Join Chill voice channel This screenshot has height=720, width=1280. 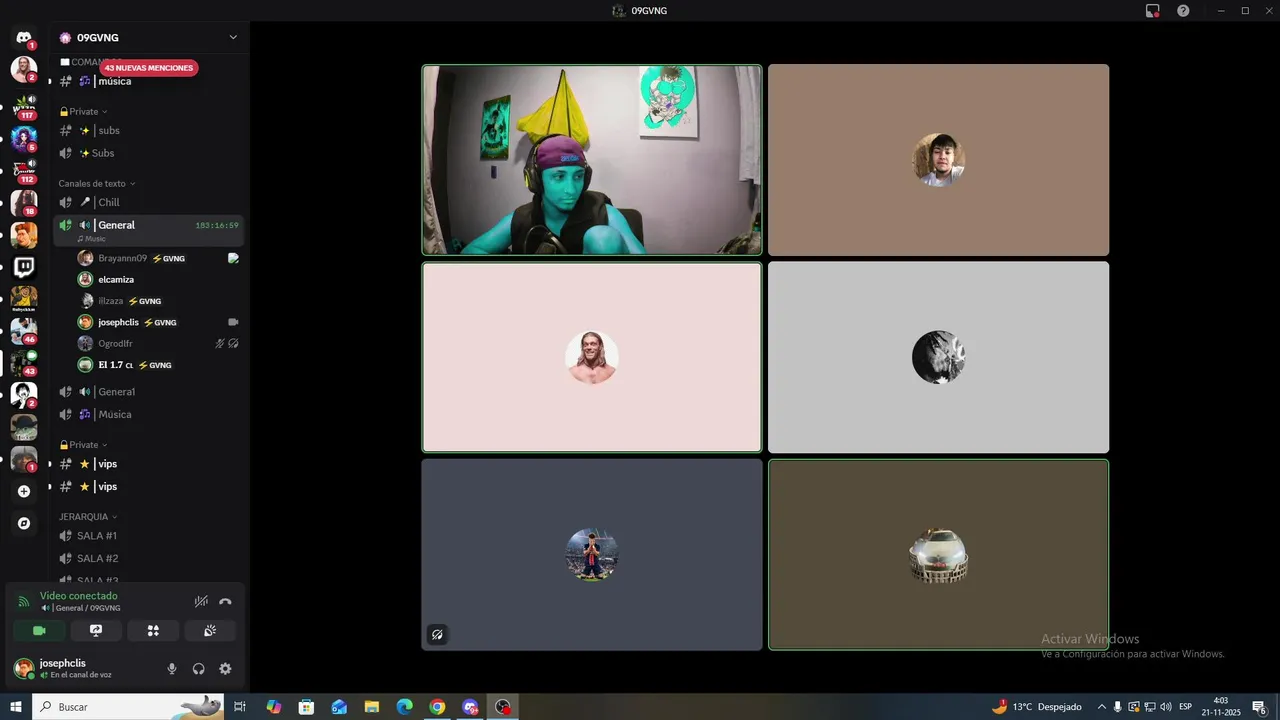coord(148,203)
